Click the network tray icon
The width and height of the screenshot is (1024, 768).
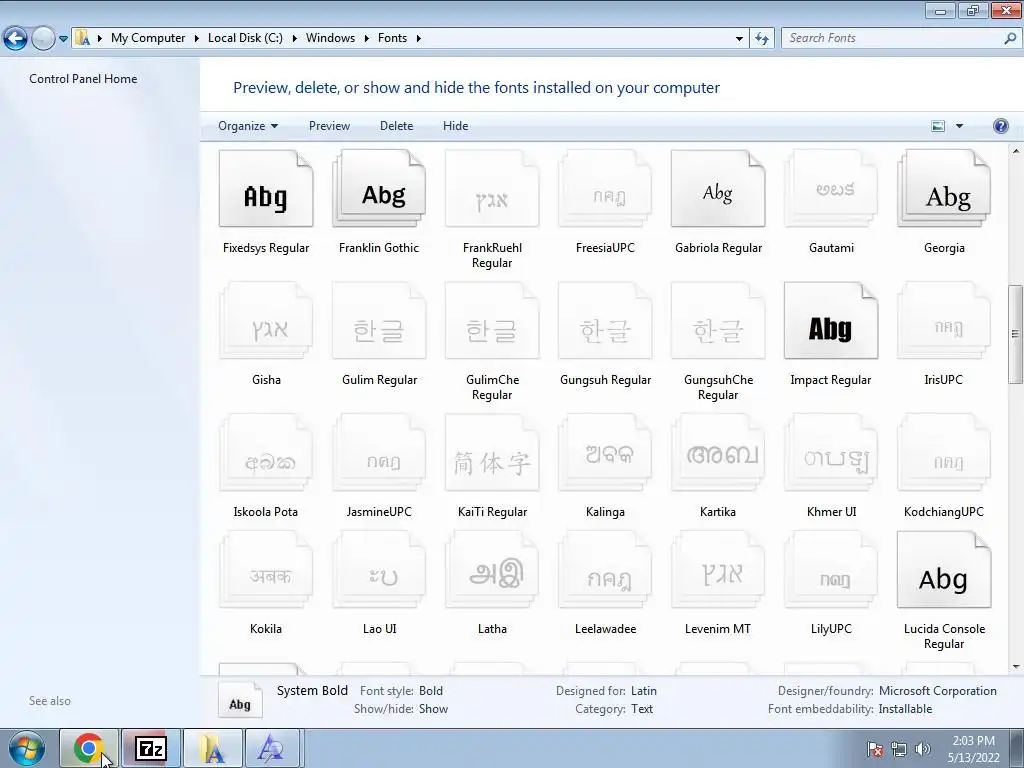(x=899, y=749)
